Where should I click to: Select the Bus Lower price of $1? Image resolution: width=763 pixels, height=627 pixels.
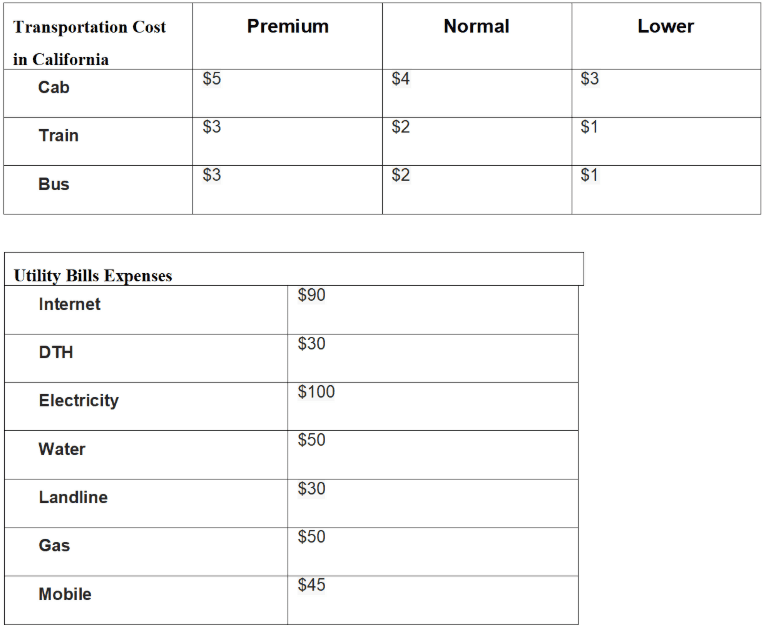[x=590, y=175]
